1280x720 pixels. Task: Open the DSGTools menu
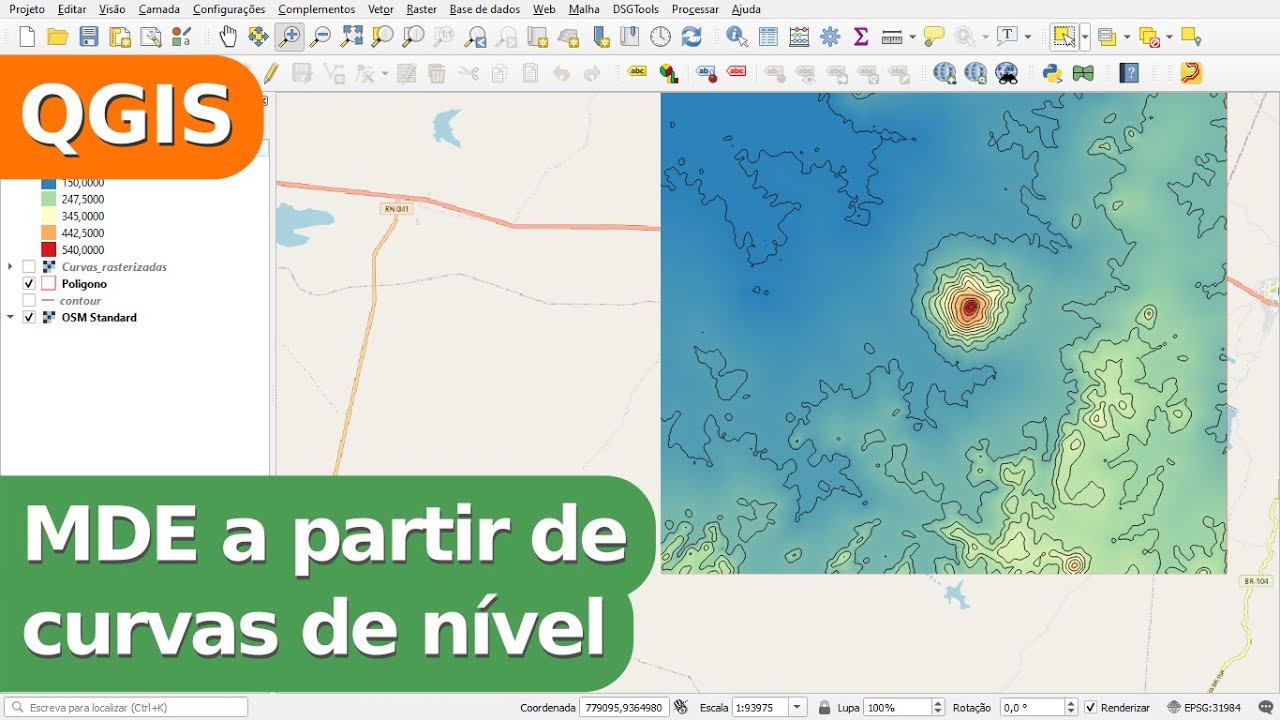tap(635, 9)
